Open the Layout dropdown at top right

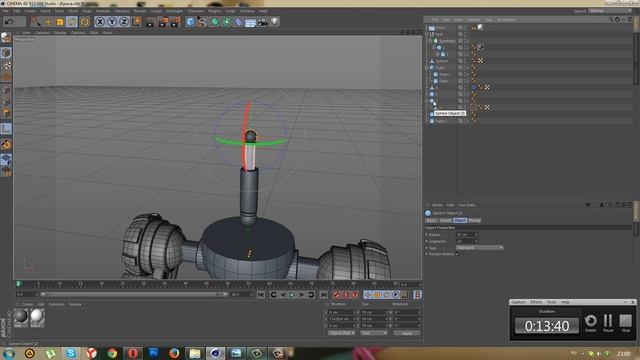pos(610,11)
